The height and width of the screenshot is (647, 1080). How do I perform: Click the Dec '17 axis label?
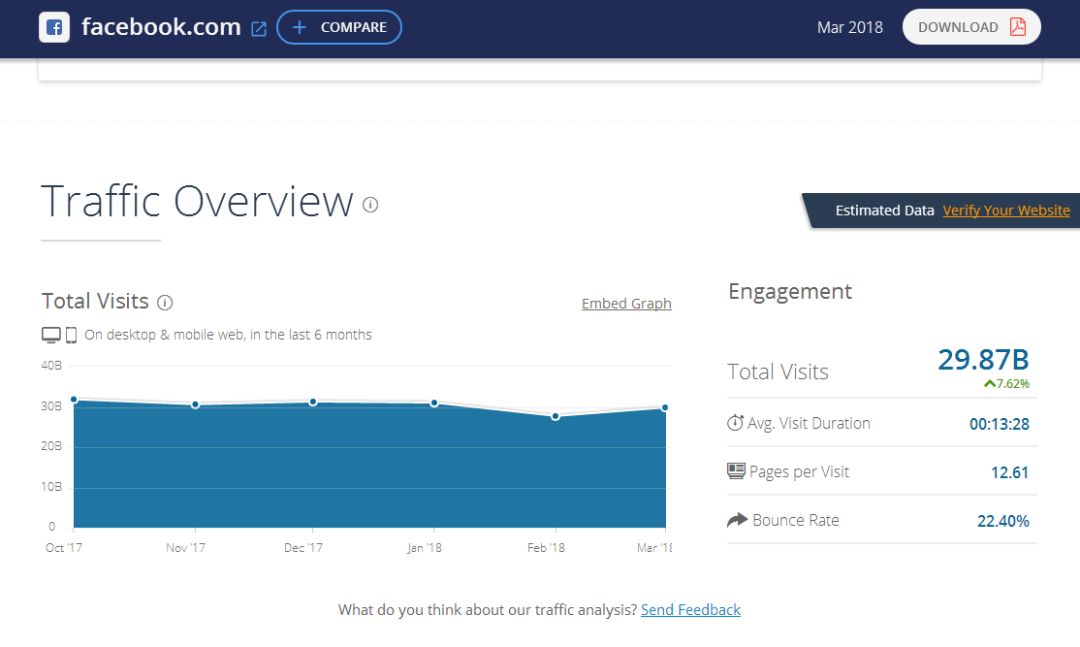303,548
